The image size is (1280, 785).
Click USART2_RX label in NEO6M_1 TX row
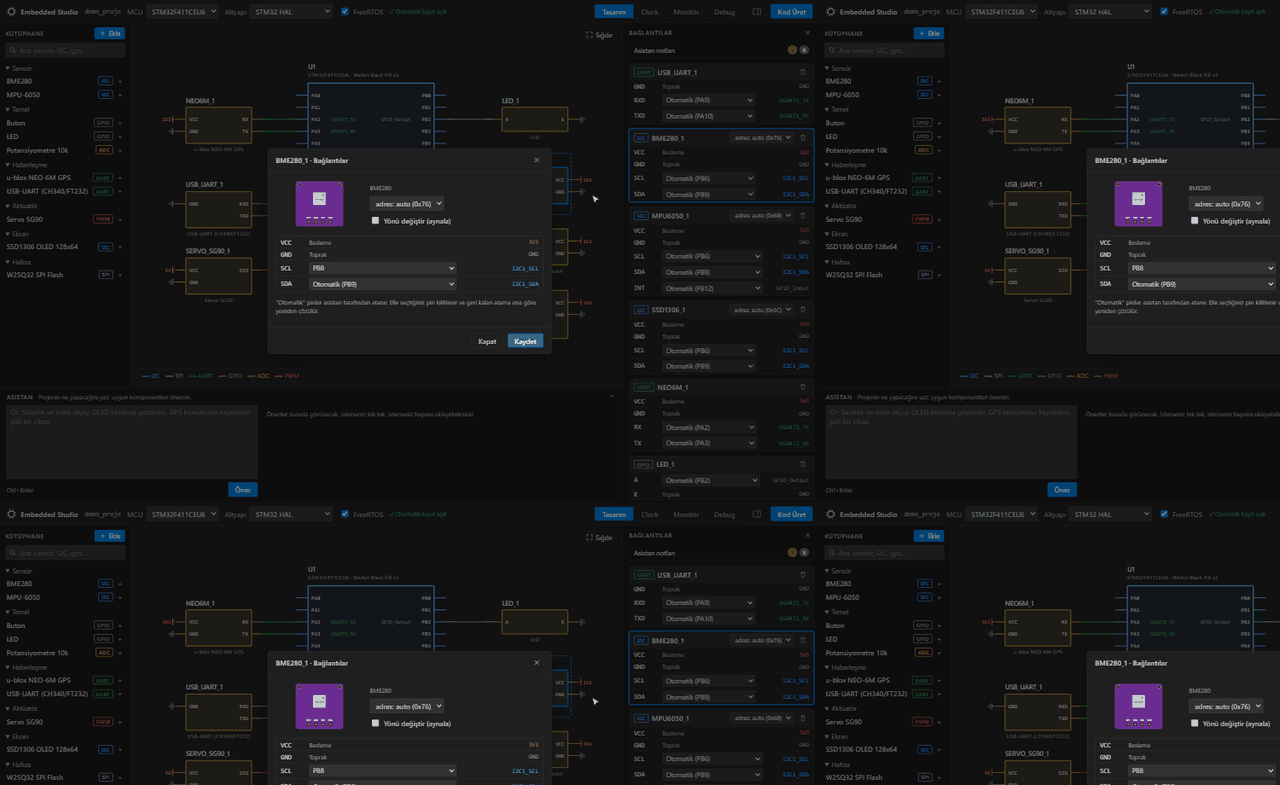tap(794, 443)
